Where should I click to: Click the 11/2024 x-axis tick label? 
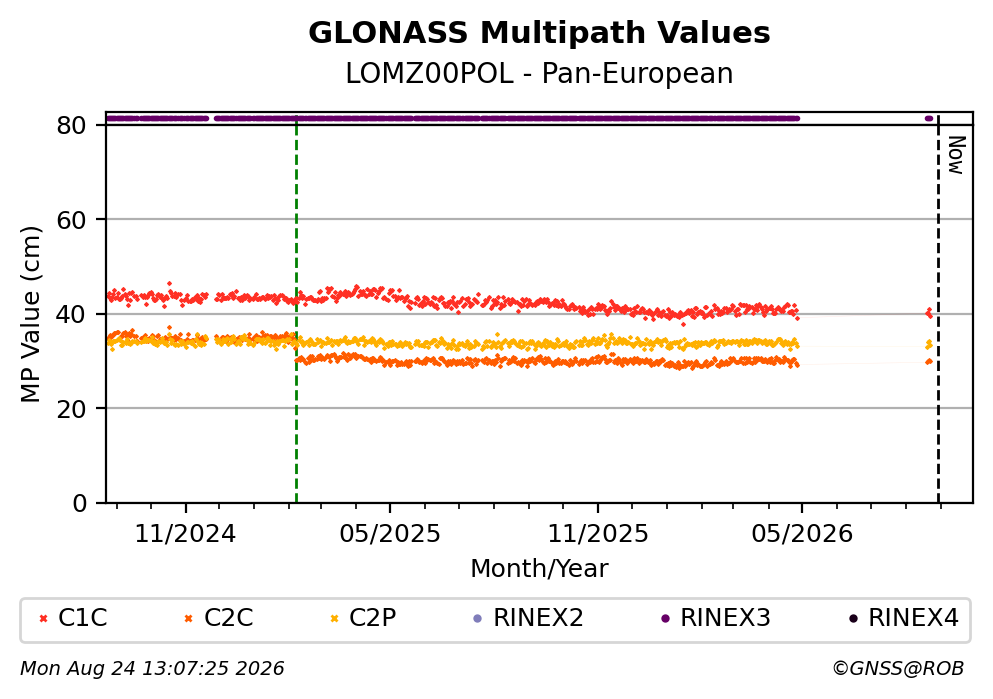point(186,534)
